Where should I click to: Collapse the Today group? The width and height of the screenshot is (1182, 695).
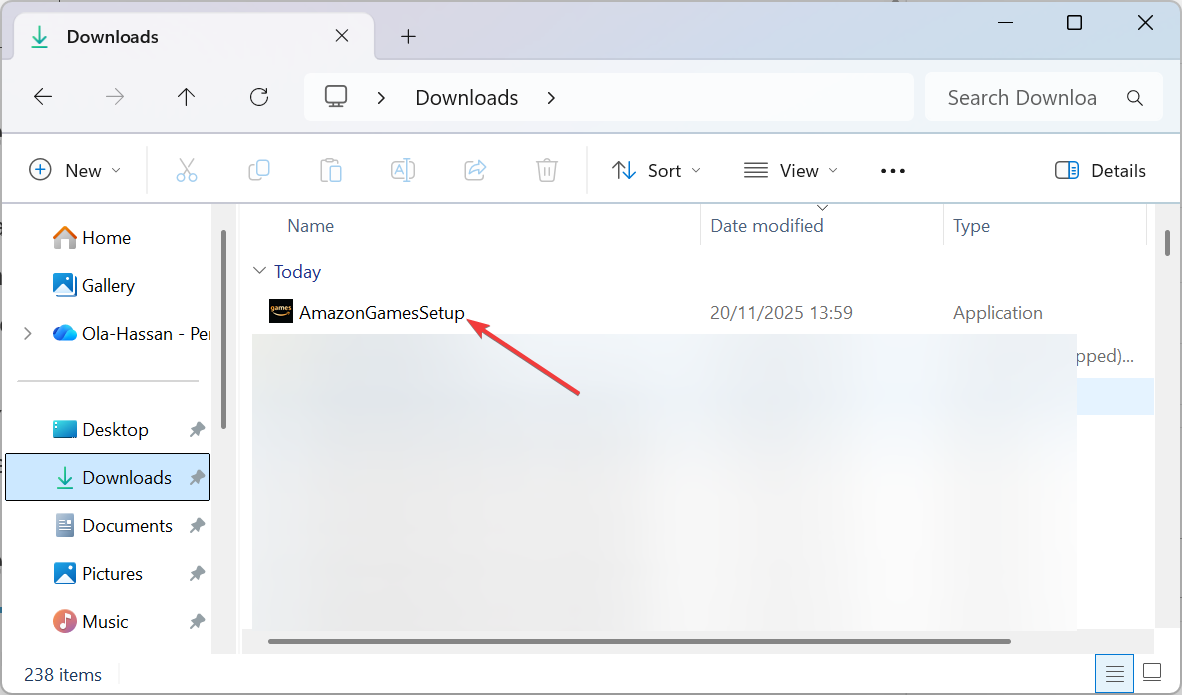click(259, 271)
